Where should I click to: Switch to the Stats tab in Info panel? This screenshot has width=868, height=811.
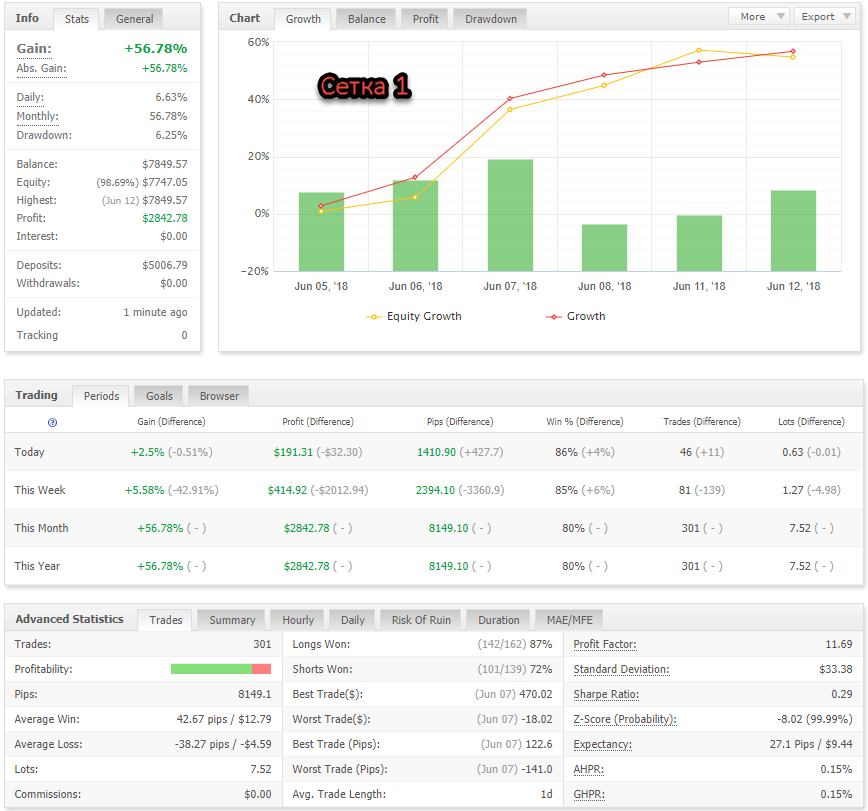pos(76,19)
